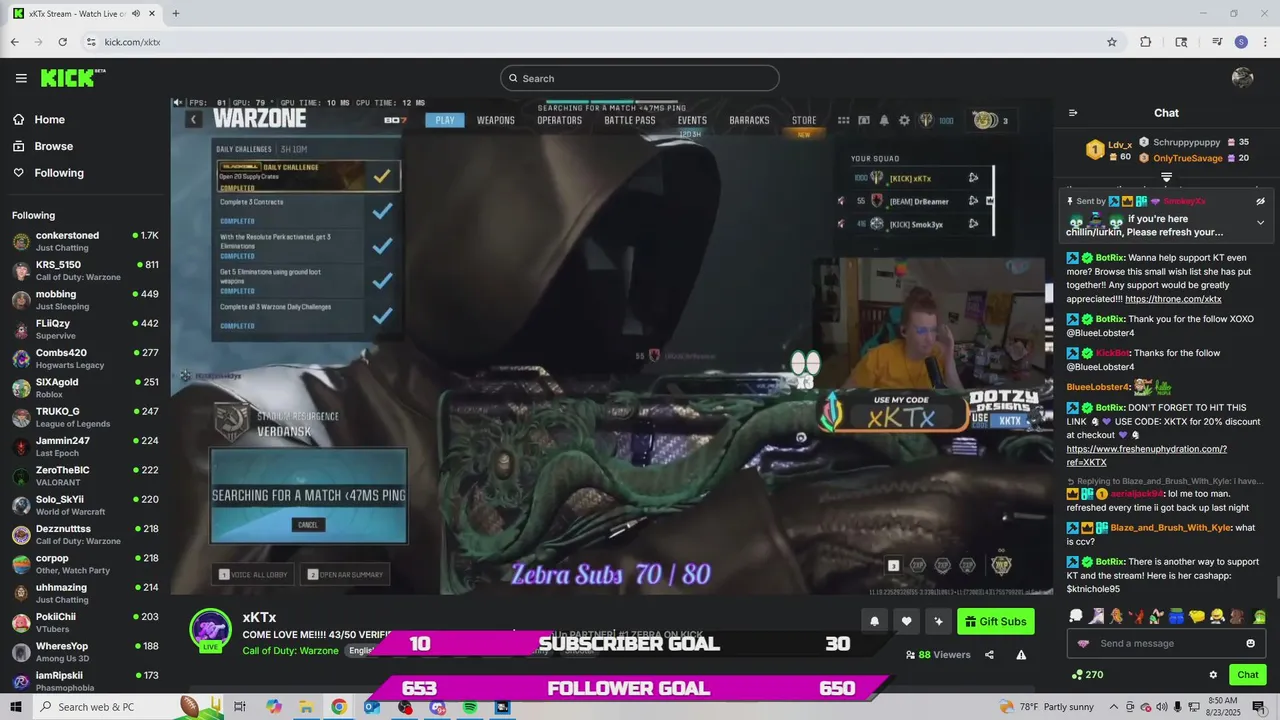Click BlueeLobster4 username in chat
The width and height of the screenshot is (1280, 720).
click(x=1098, y=387)
